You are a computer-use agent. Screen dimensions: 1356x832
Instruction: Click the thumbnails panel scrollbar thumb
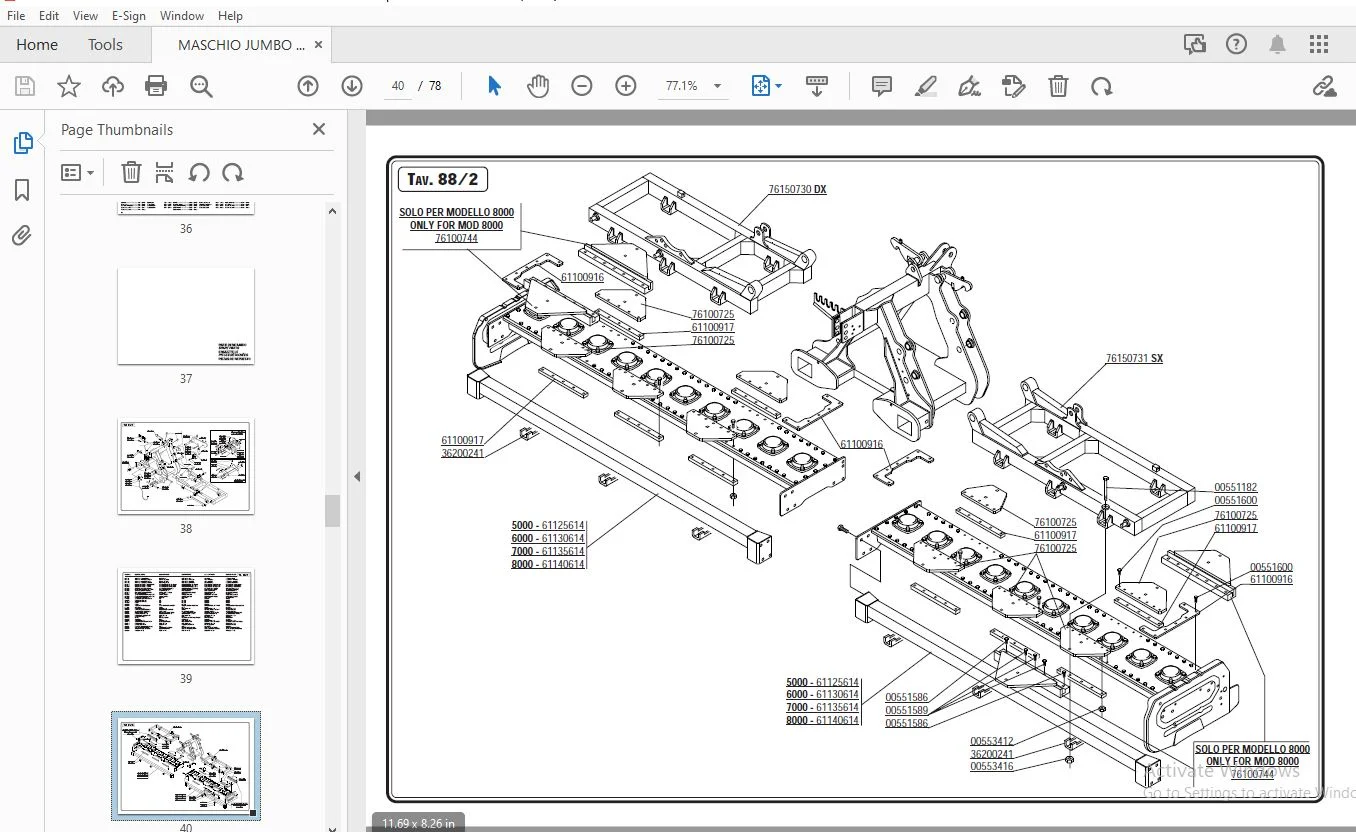tap(333, 511)
